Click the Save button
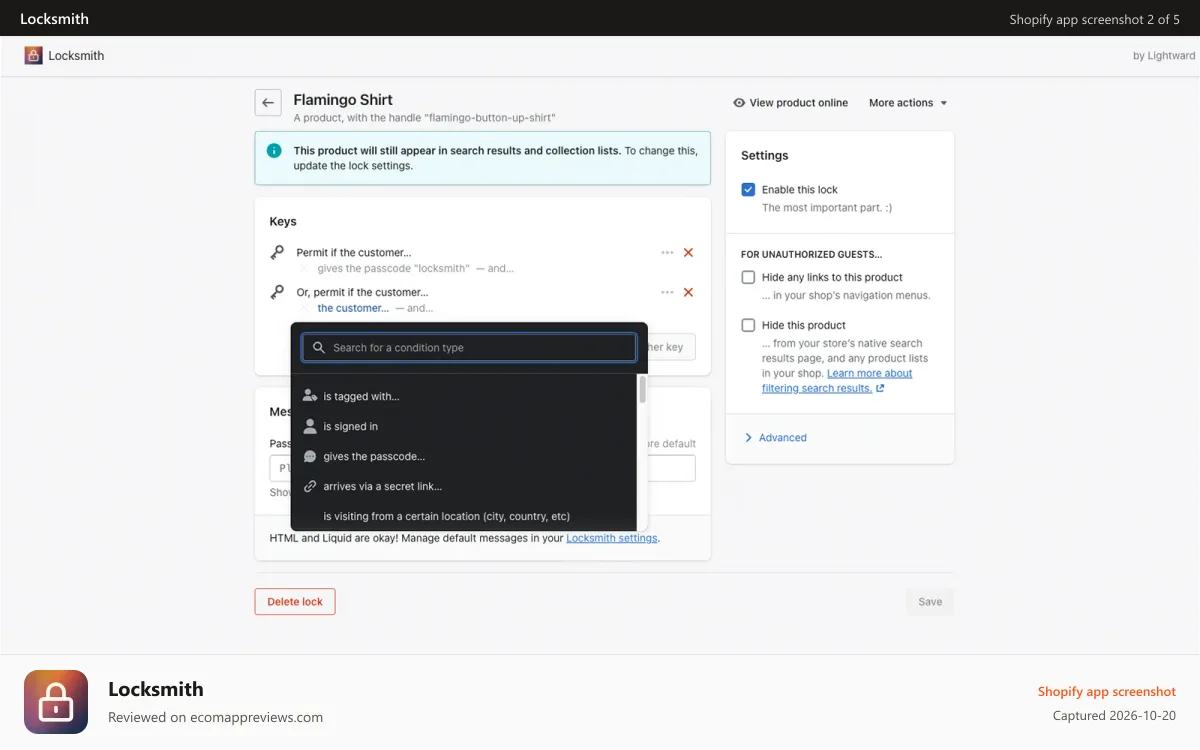Image resolution: width=1200 pixels, height=750 pixels. pos(930,602)
